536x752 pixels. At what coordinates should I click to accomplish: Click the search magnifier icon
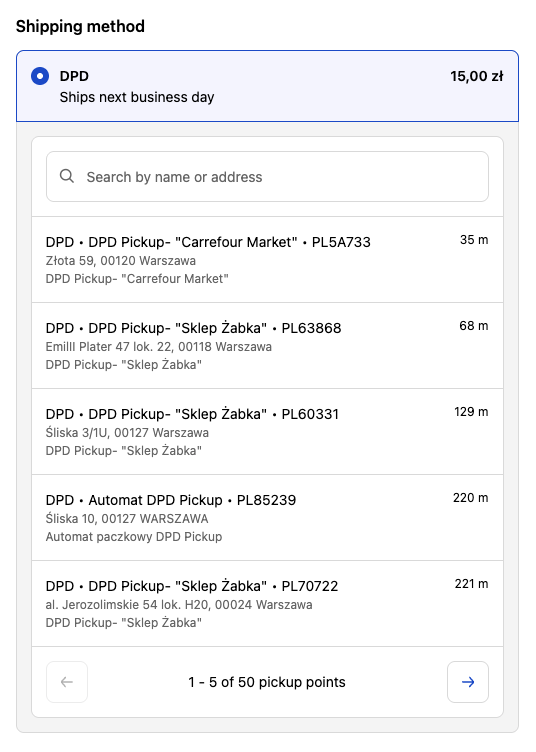[67, 176]
